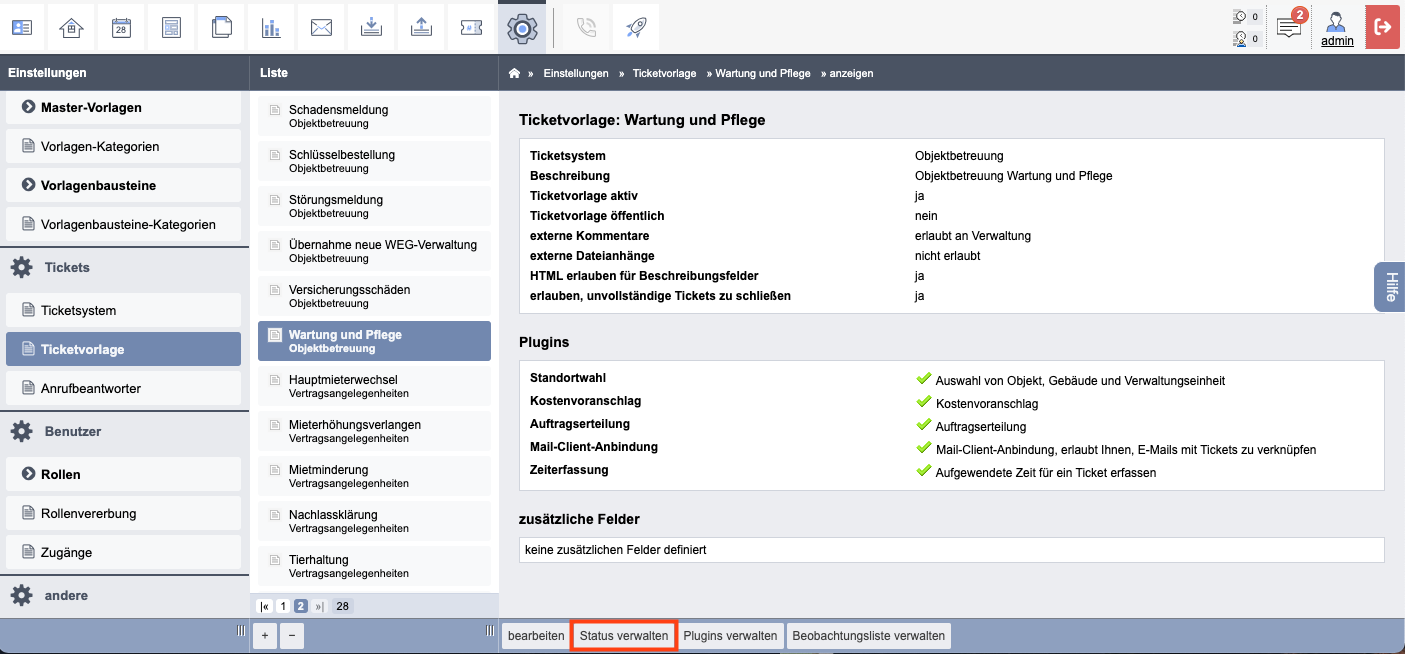Click the red logout icon
The width and height of the screenshot is (1405, 654).
1383,27
